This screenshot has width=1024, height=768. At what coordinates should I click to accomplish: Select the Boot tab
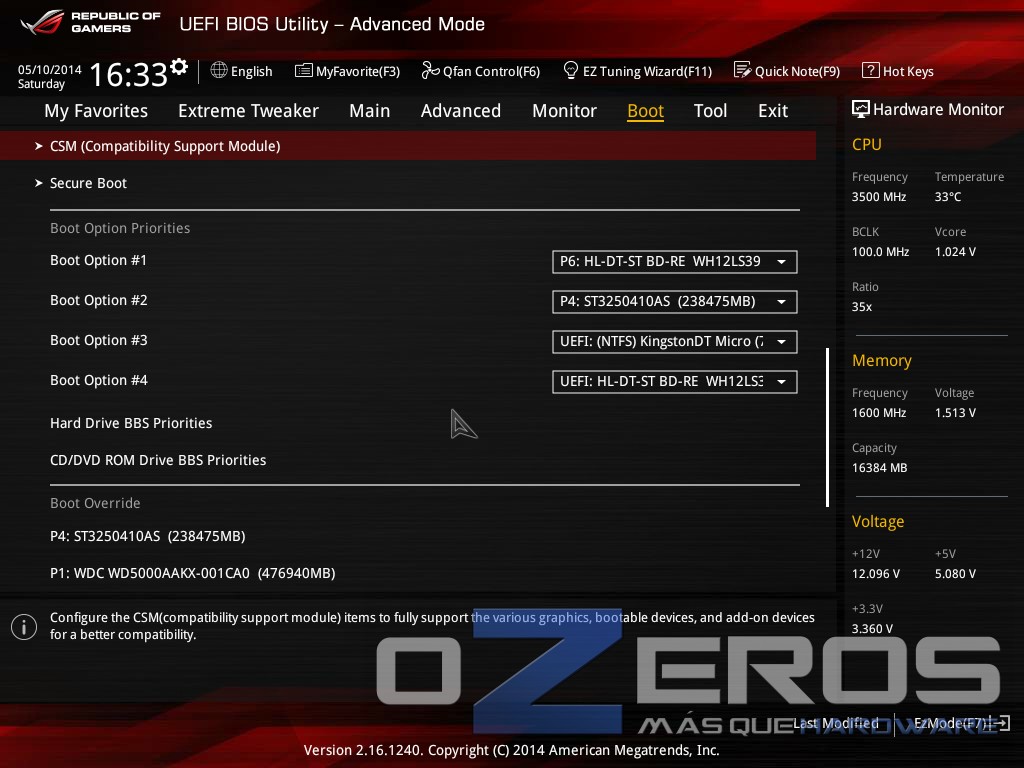pos(645,111)
